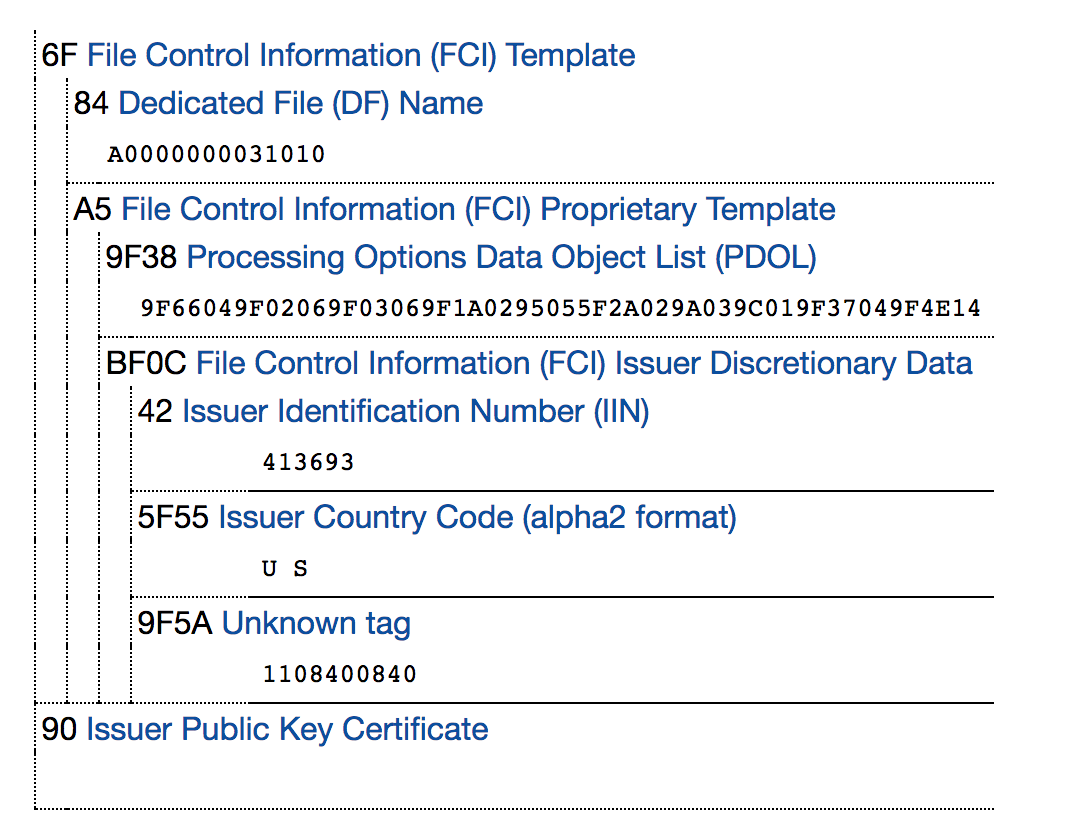
Task: Click the Dedicated File (DF) Name link
Action: [x=300, y=103]
